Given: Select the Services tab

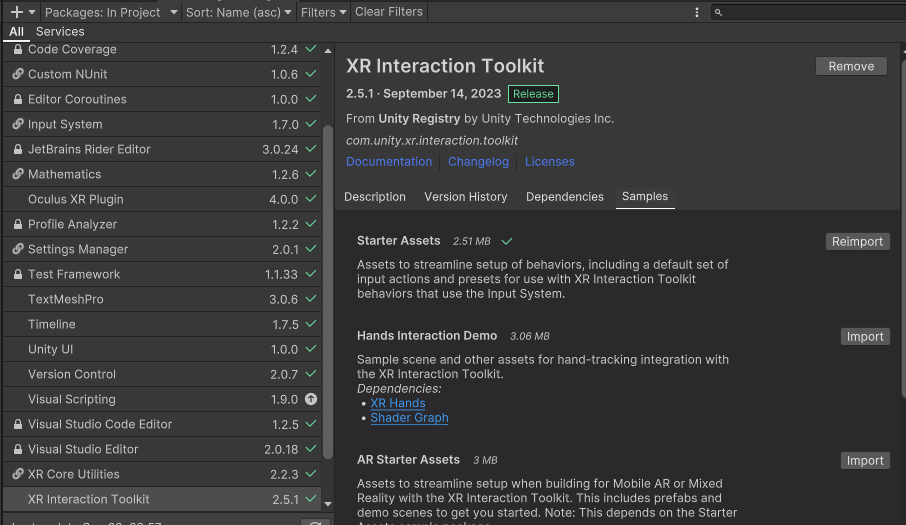Looking at the screenshot, I should coord(60,32).
